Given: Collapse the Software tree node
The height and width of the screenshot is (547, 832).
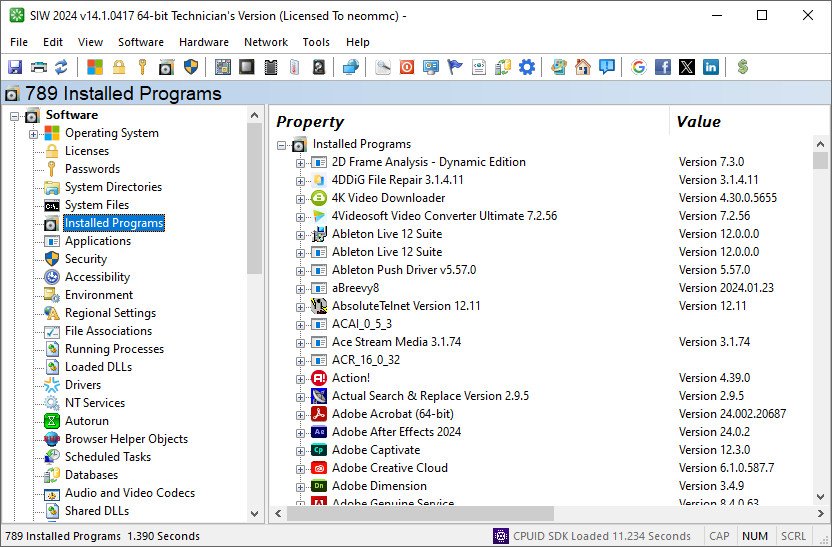Looking at the screenshot, I should tap(15, 116).
